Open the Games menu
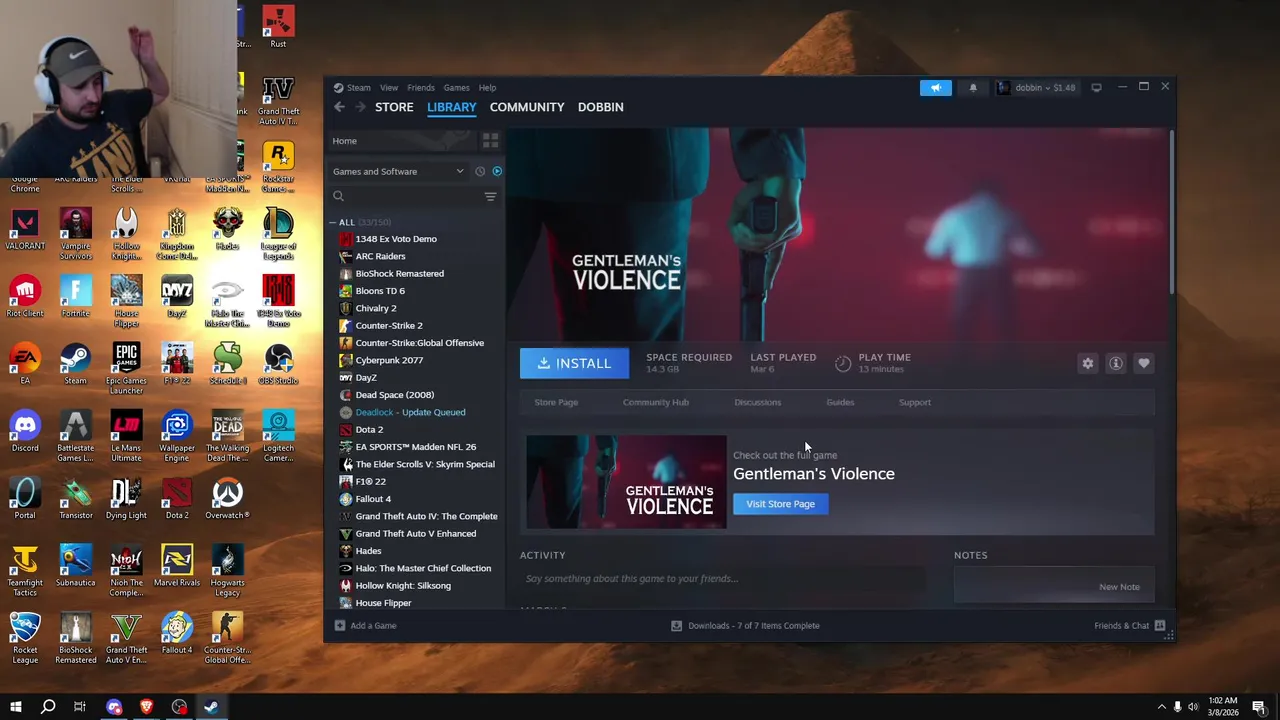The width and height of the screenshot is (1280, 720). [456, 88]
